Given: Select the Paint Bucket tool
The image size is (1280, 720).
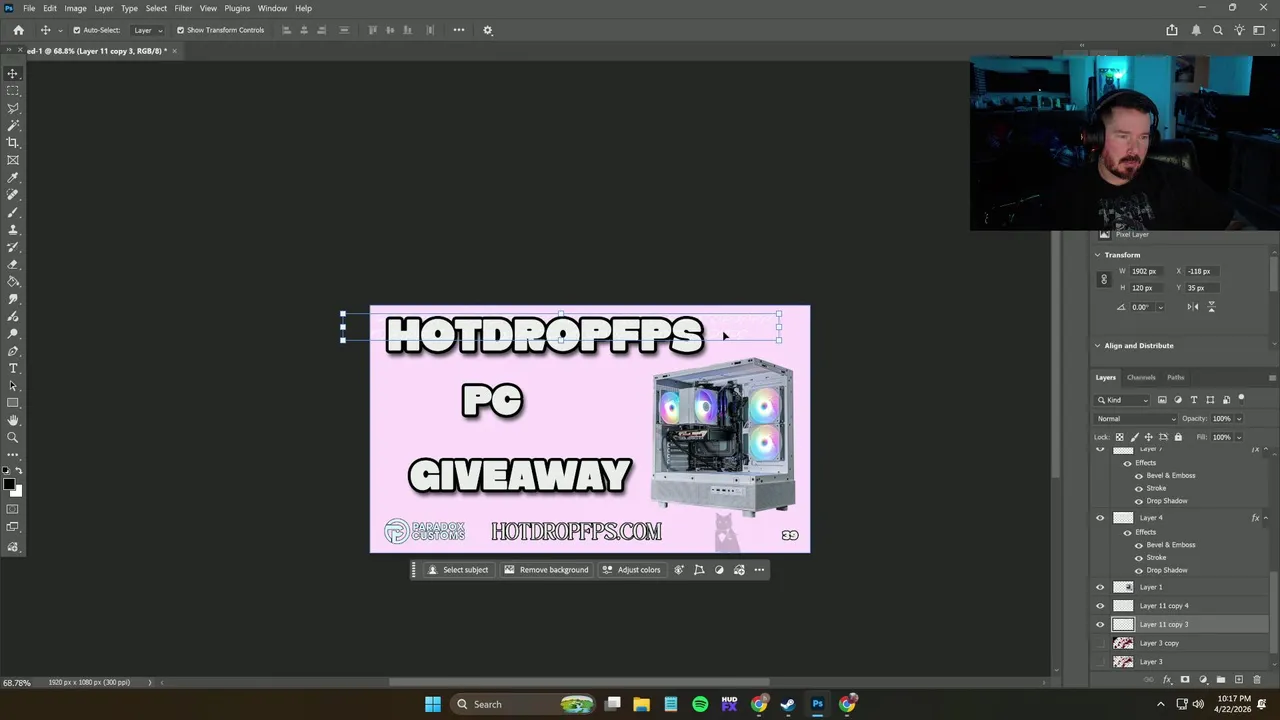Looking at the screenshot, I should pos(13,282).
